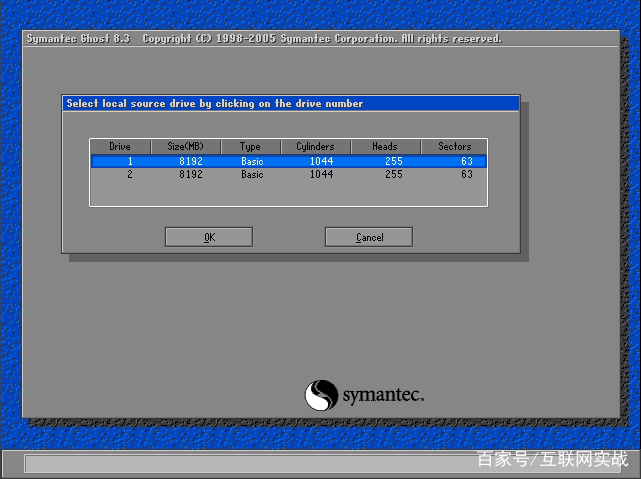Click the Size(MB) column header
Screen dimensions: 641x479
click(186, 146)
